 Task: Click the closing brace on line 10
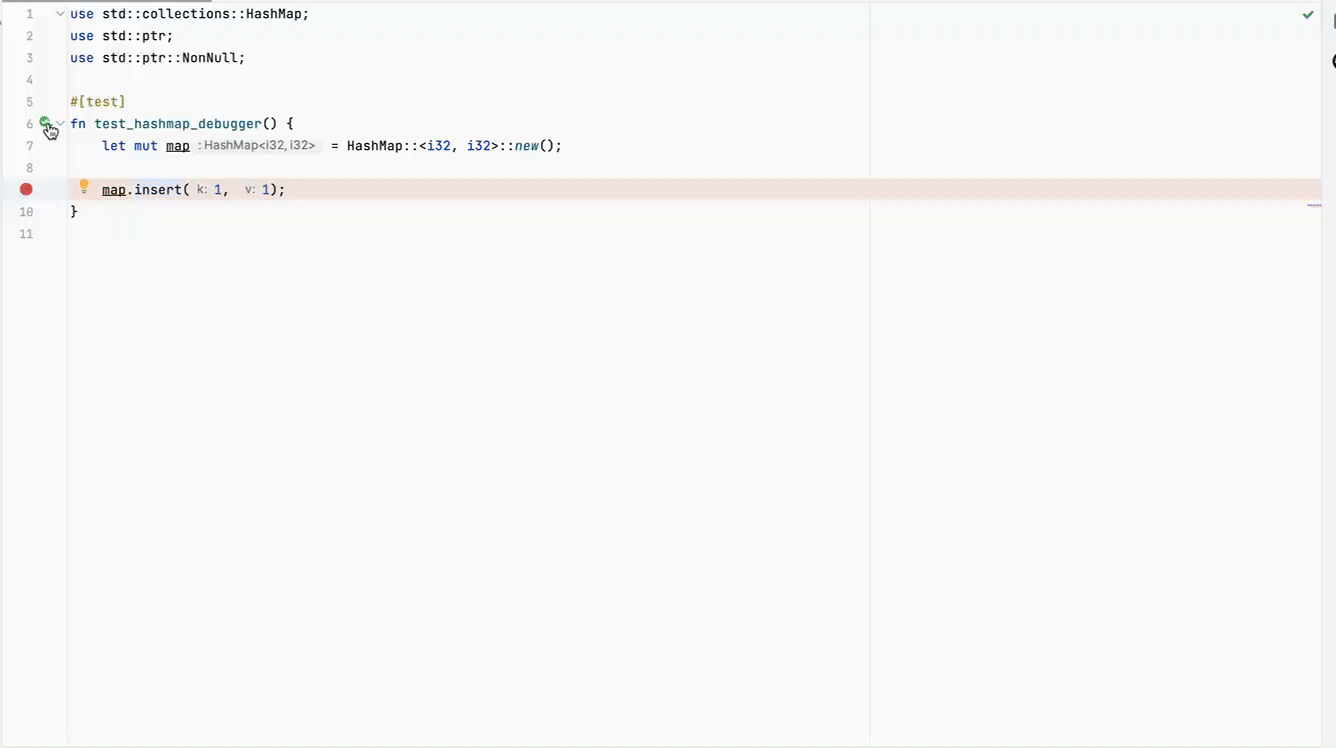[74, 211]
